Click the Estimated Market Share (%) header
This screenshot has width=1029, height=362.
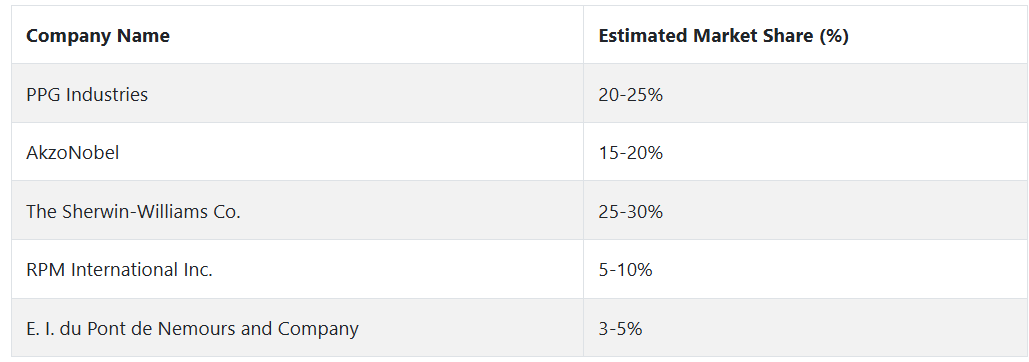(x=723, y=35)
